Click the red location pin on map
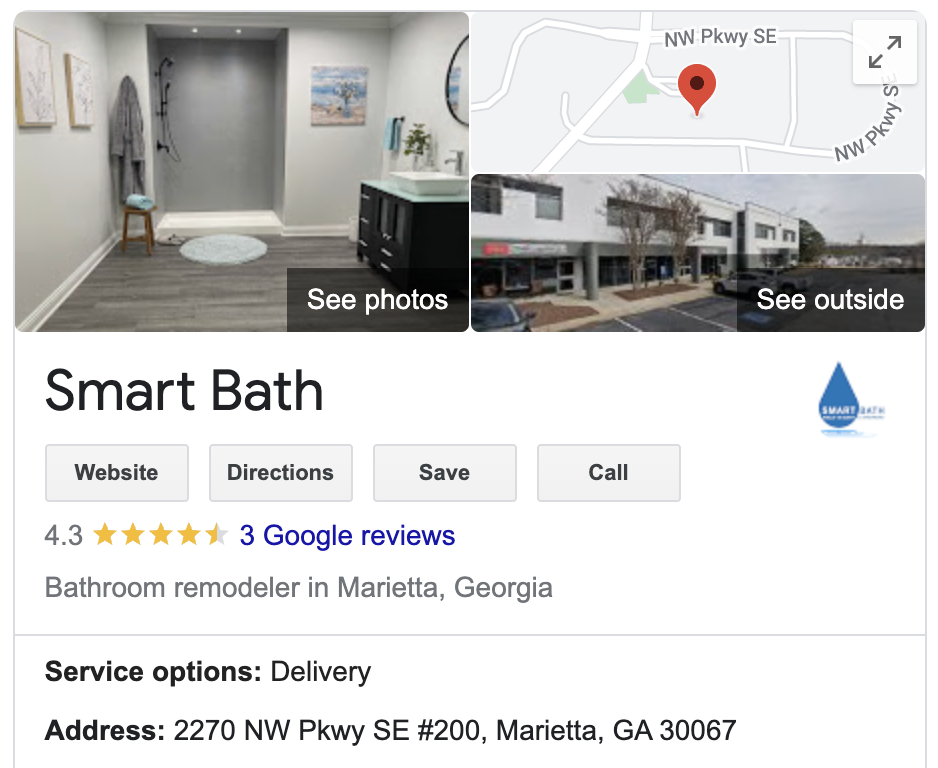Image resolution: width=938 pixels, height=768 pixels. 696,90
